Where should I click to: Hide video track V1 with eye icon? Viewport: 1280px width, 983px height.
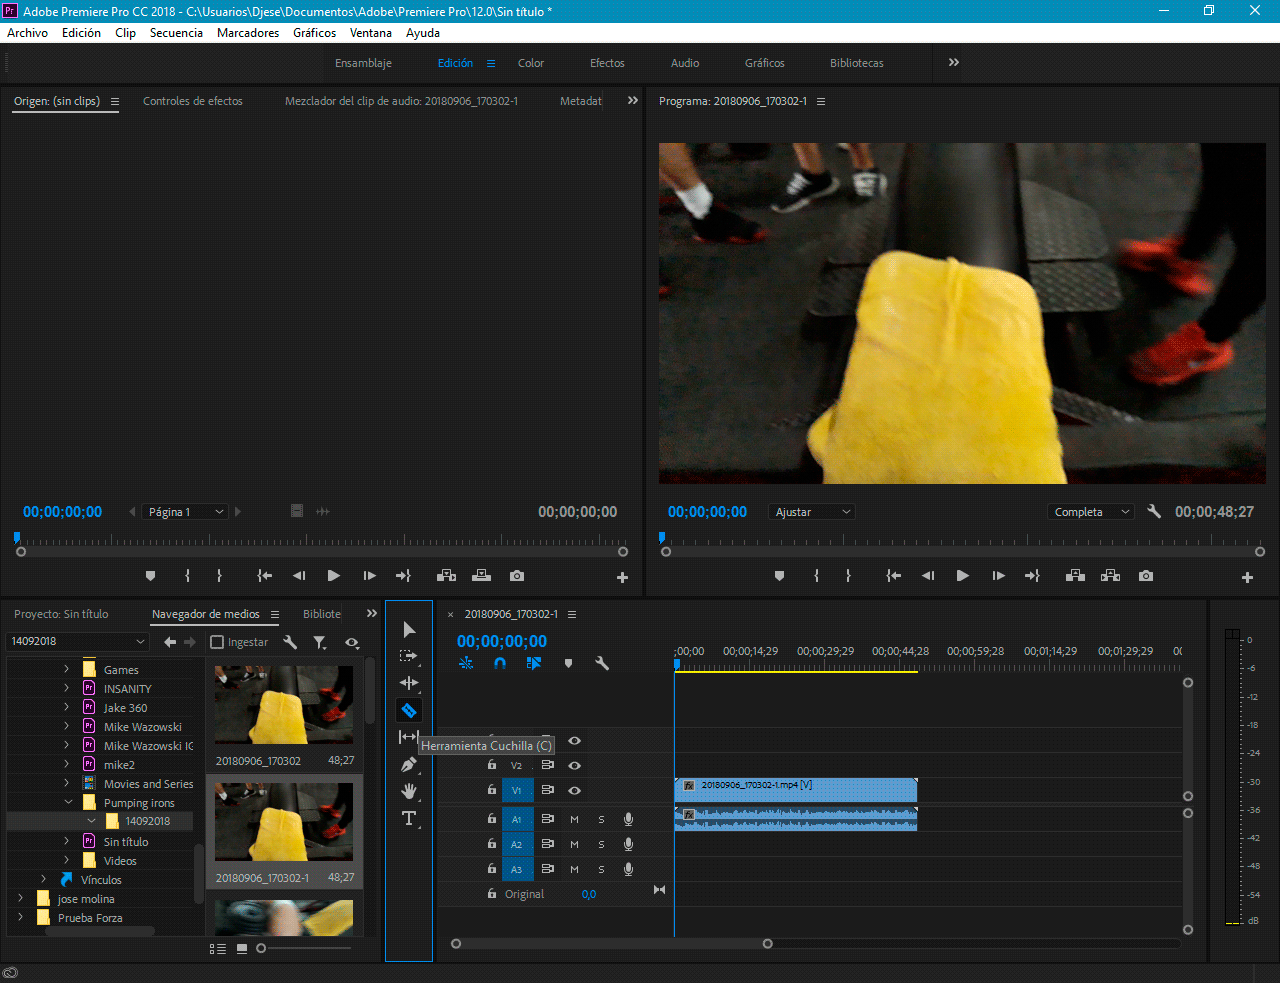pos(574,790)
